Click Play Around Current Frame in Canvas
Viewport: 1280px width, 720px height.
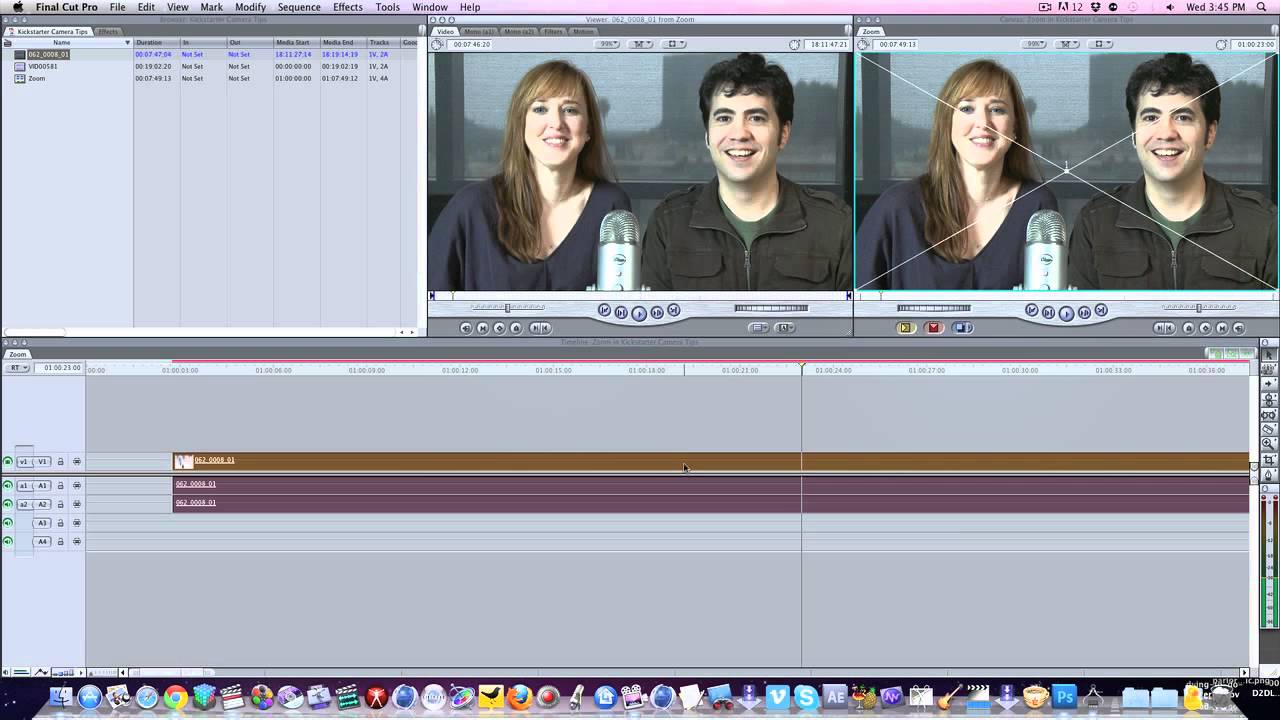tap(1084, 313)
